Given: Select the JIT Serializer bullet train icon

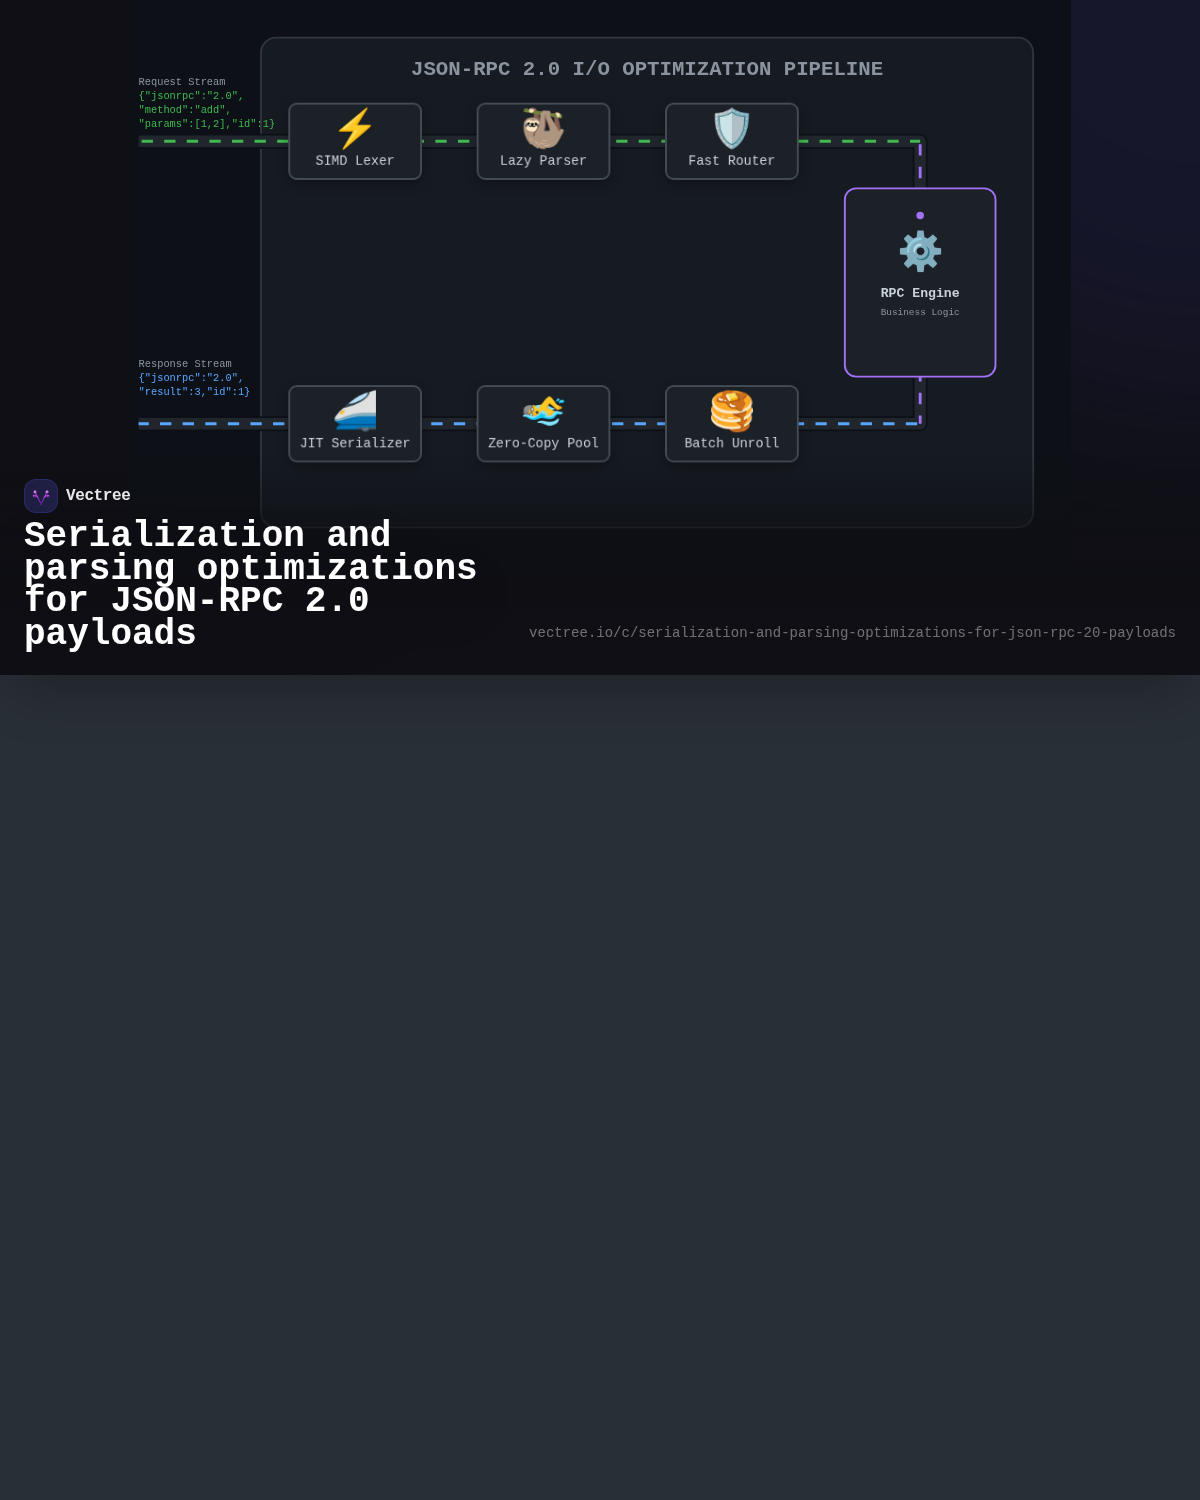Looking at the screenshot, I should (x=355, y=410).
